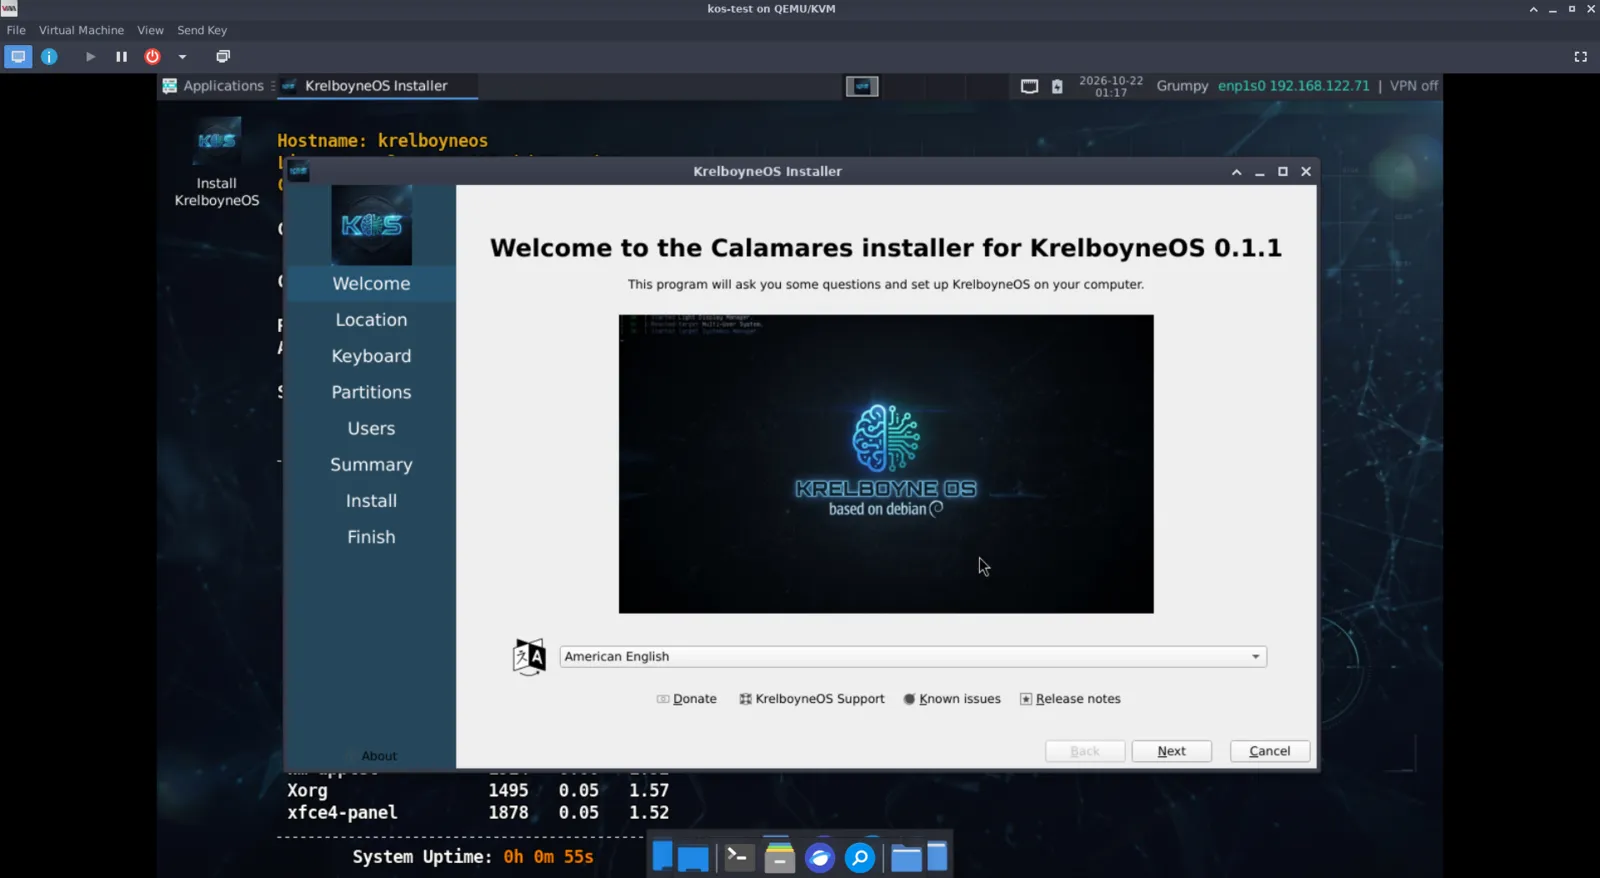Click the enp1s0 IP address indicator
The height and width of the screenshot is (878, 1600).
[x=1293, y=86]
